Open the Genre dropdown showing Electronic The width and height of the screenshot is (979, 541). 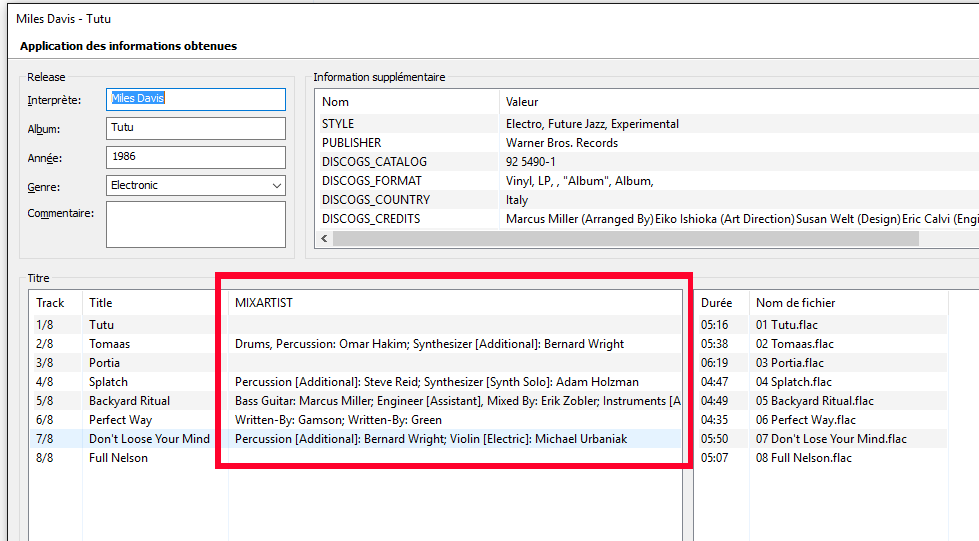click(x=195, y=186)
